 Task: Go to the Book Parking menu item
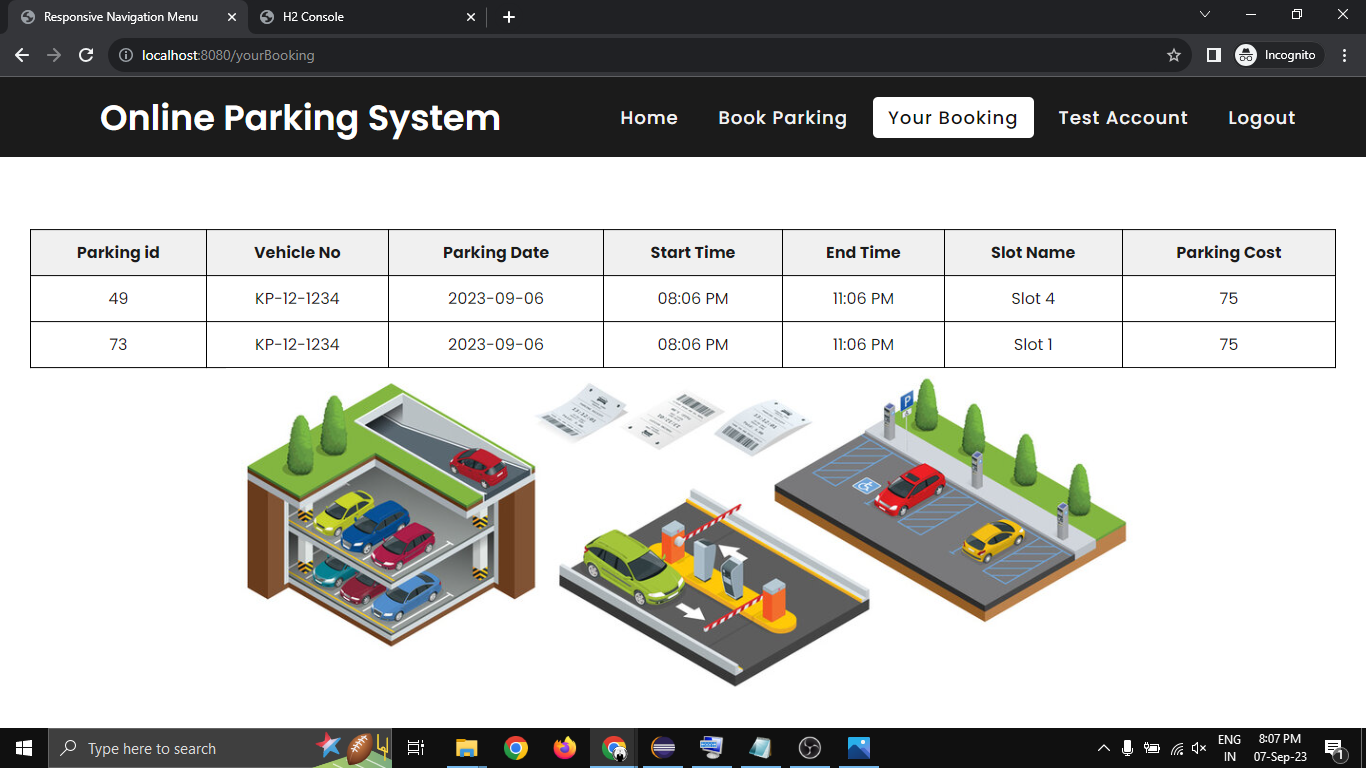pos(782,118)
